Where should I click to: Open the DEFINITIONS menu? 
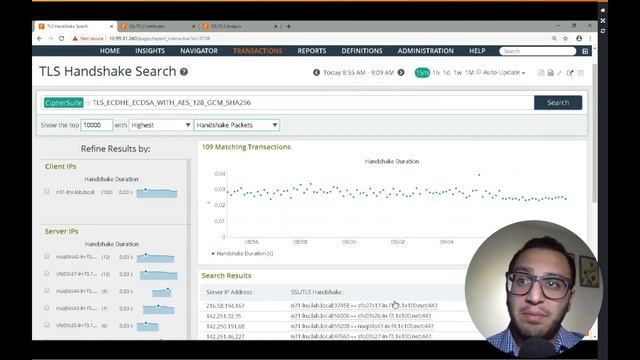pos(362,51)
